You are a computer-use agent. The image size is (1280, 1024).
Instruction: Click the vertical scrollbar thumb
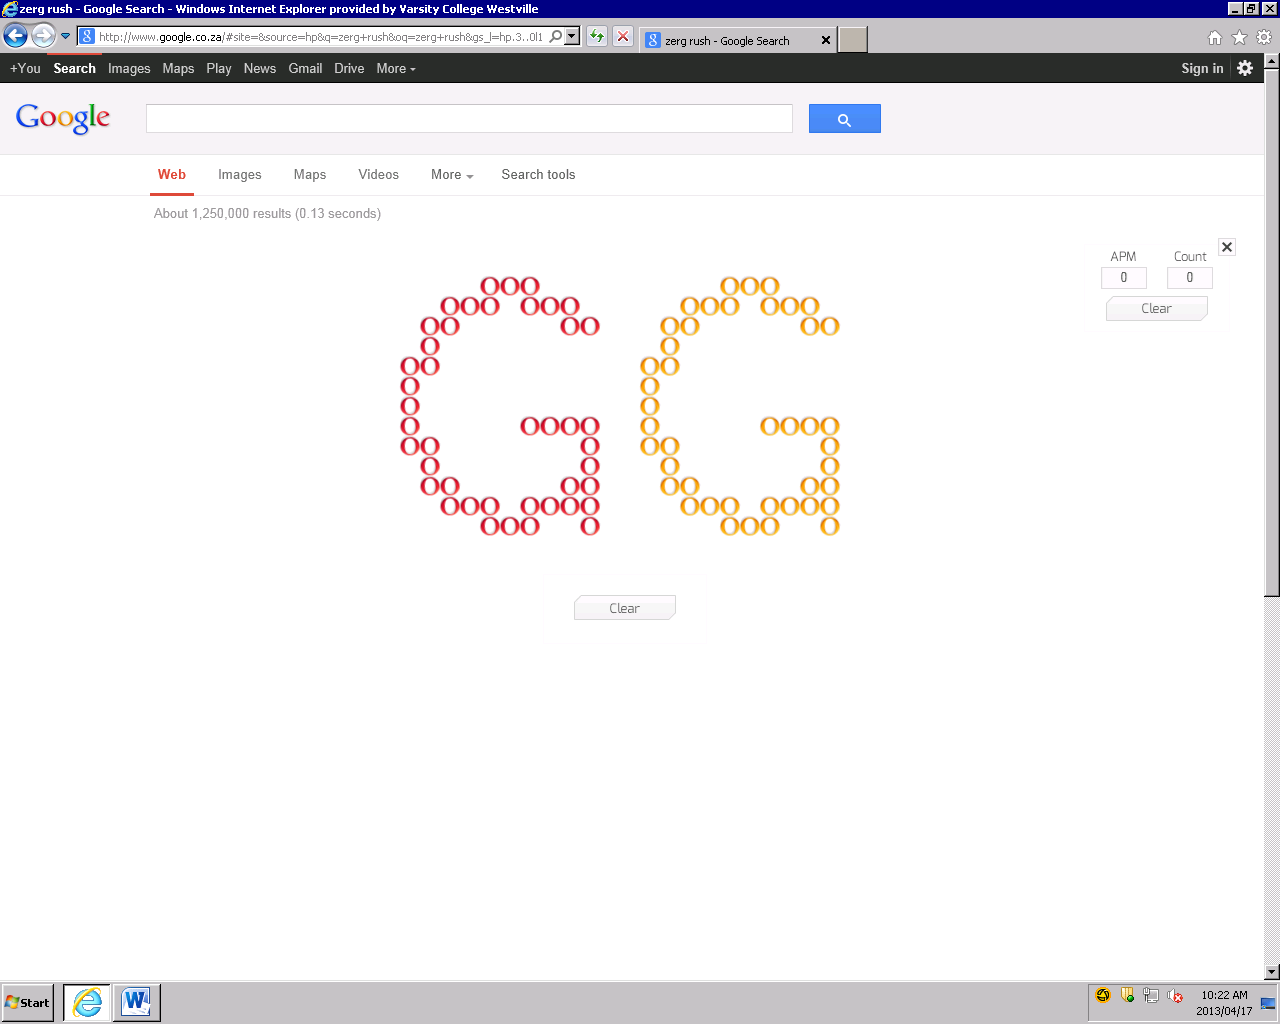tap(1272, 332)
